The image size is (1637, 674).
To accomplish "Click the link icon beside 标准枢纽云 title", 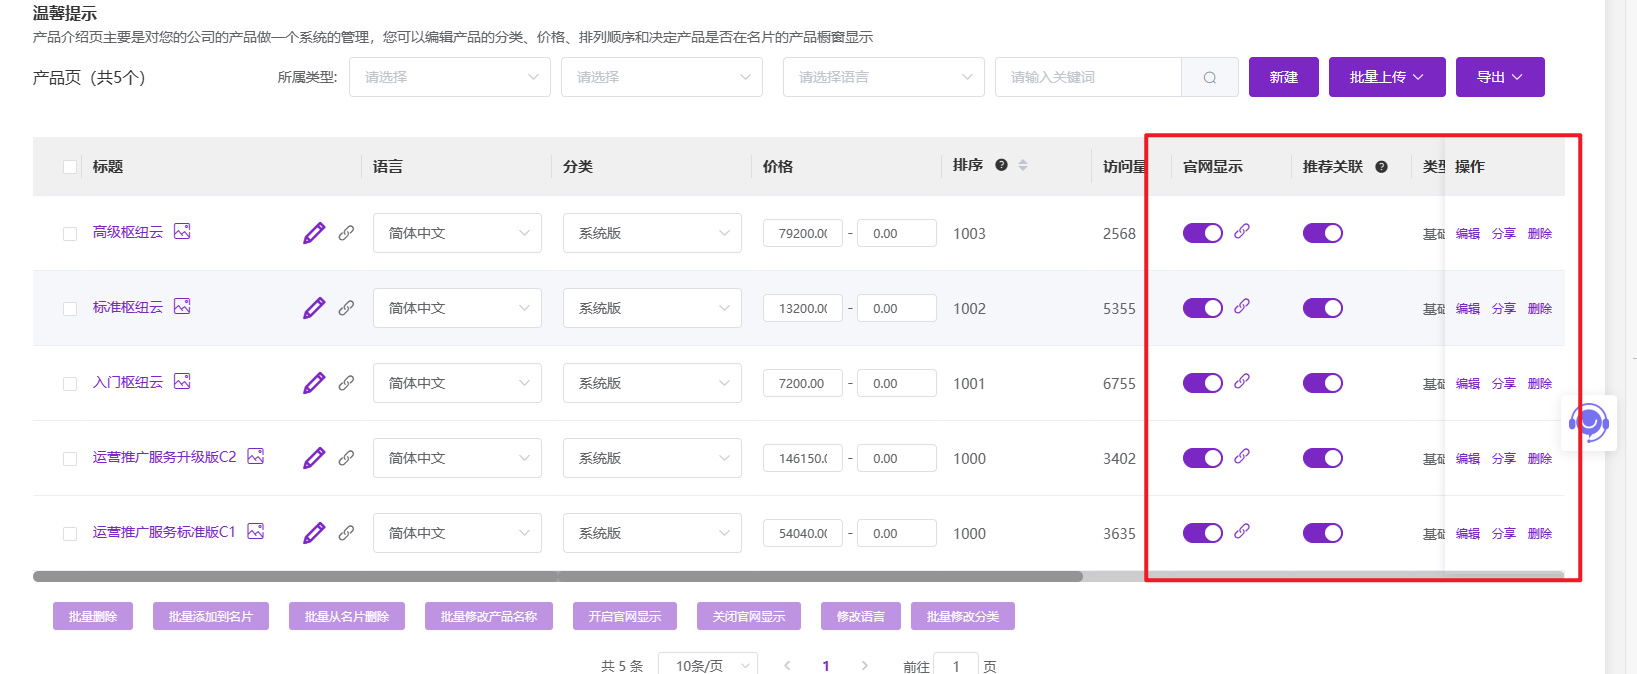I will [346, 308].
